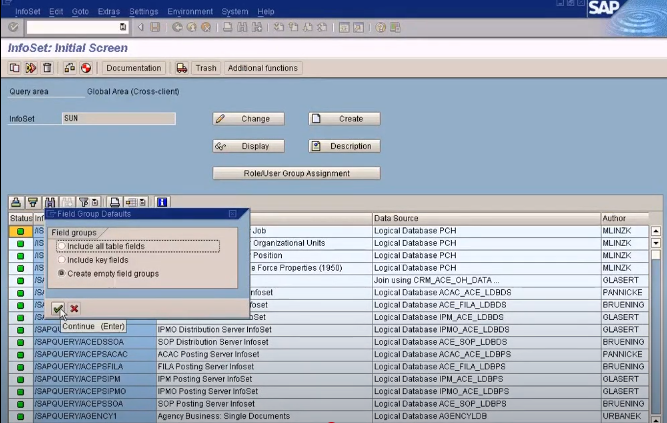Open the command field history dropdown
The image size is (667, 423).
(x=123, y=27)
